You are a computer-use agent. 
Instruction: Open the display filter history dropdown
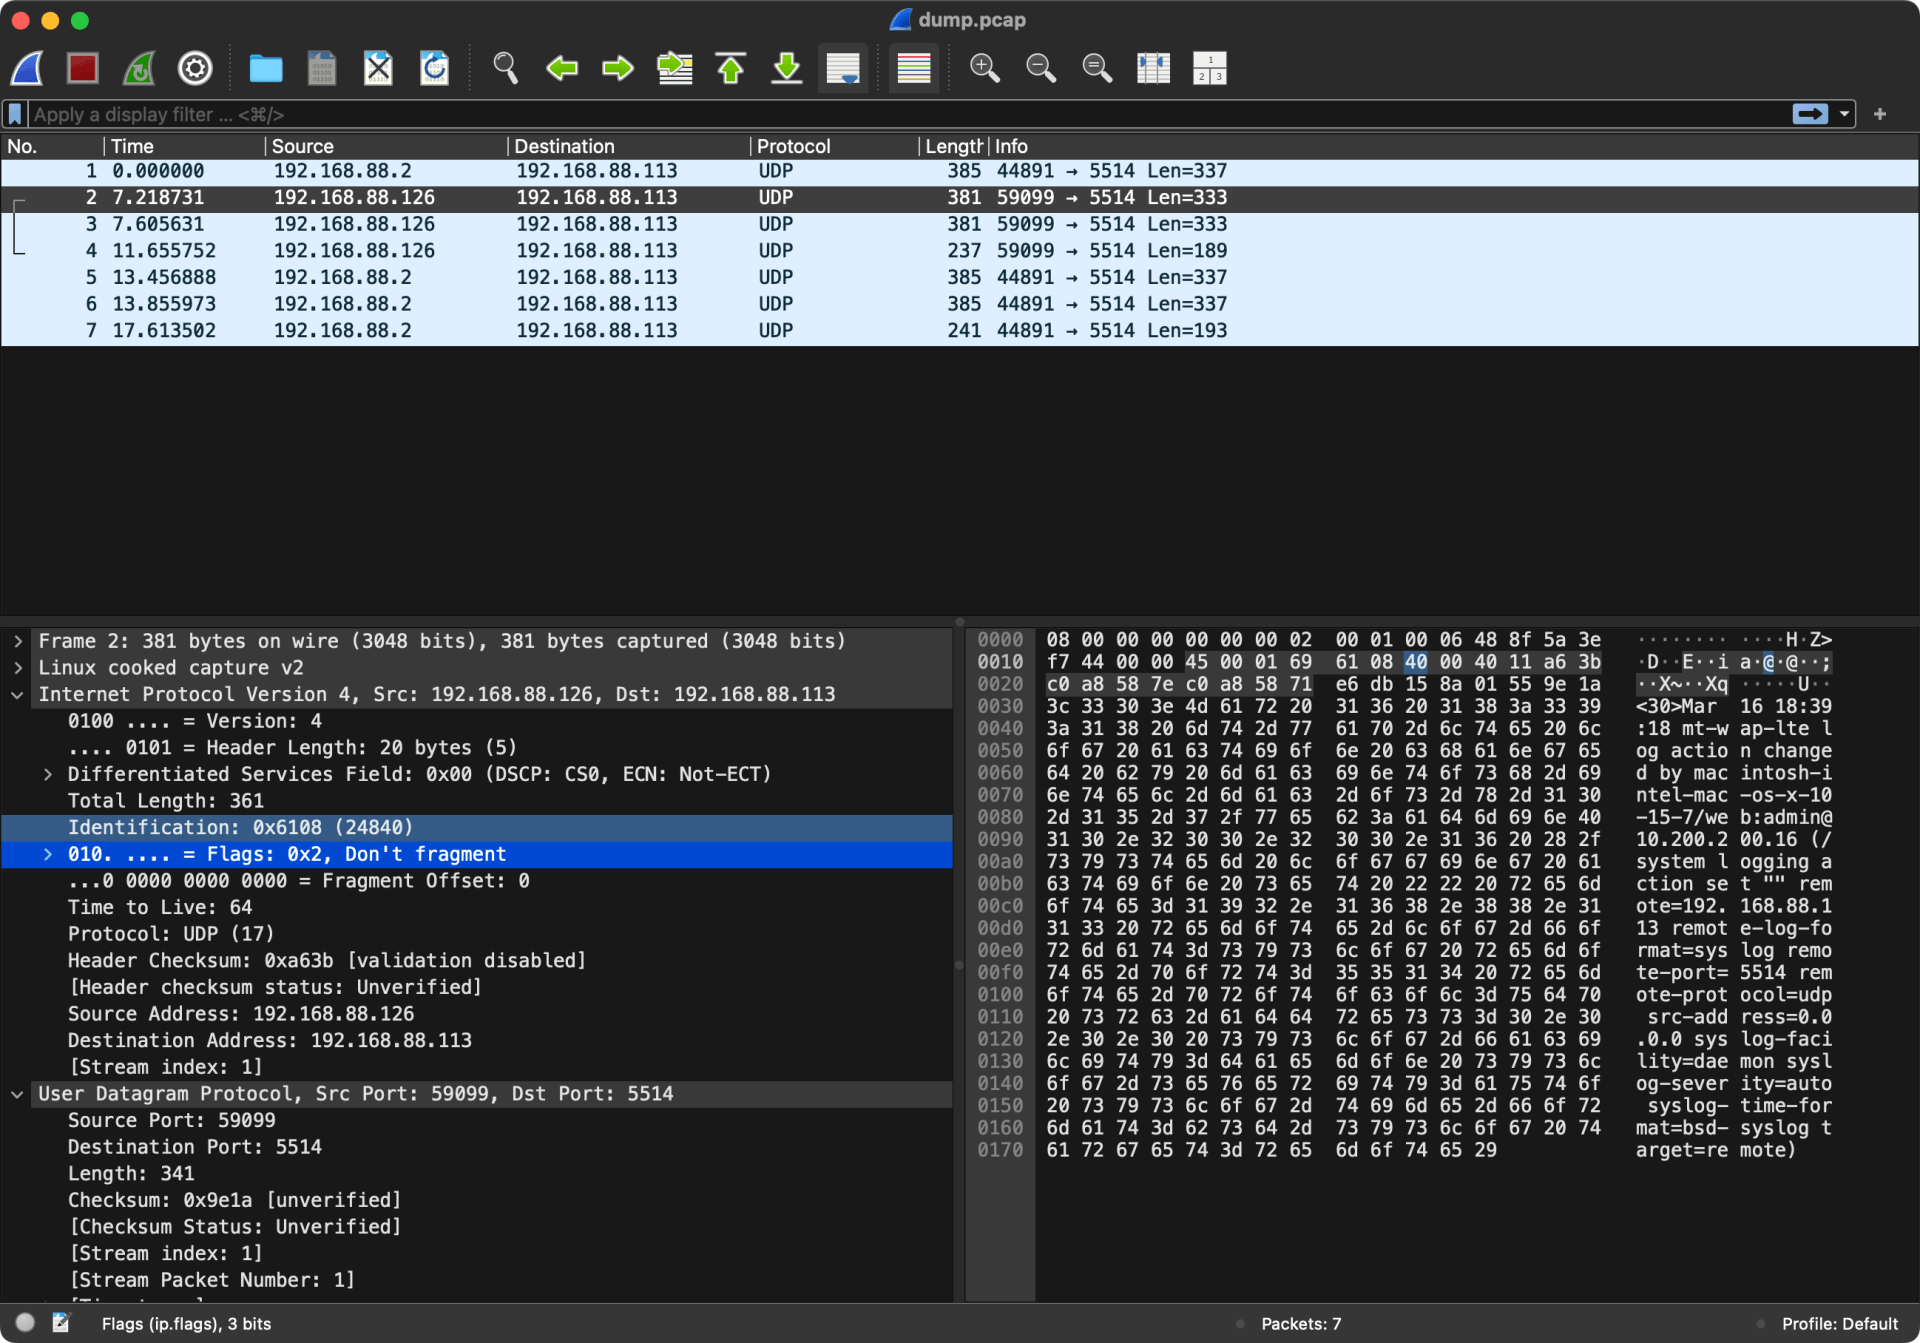click(1845, 113)
